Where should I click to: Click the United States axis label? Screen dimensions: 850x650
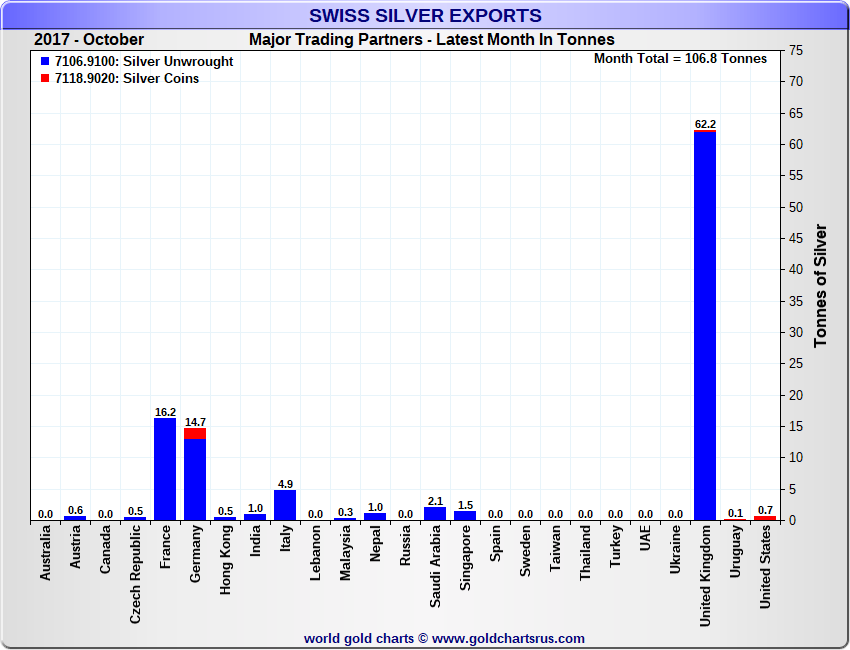[765, 567]
